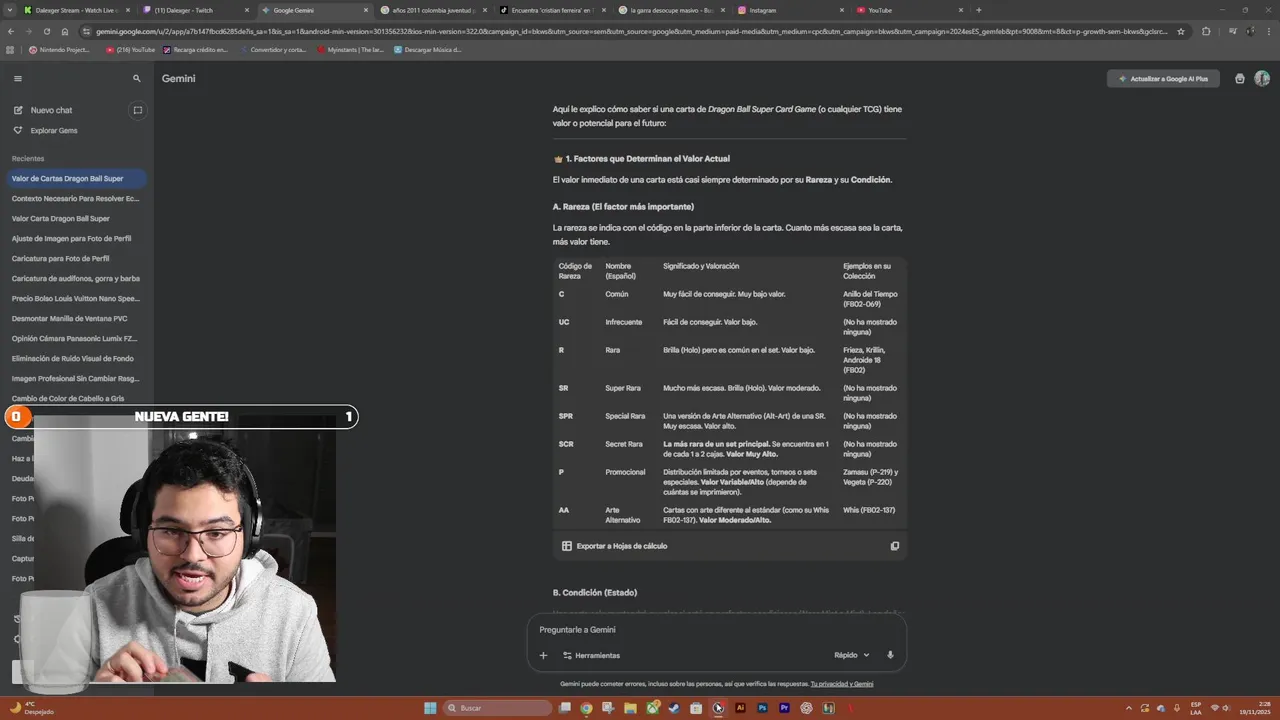Switch to the TikTok cristian ferreira tab
The width and height of the screenshot is (1280, 720).
[x=552, y=10]
